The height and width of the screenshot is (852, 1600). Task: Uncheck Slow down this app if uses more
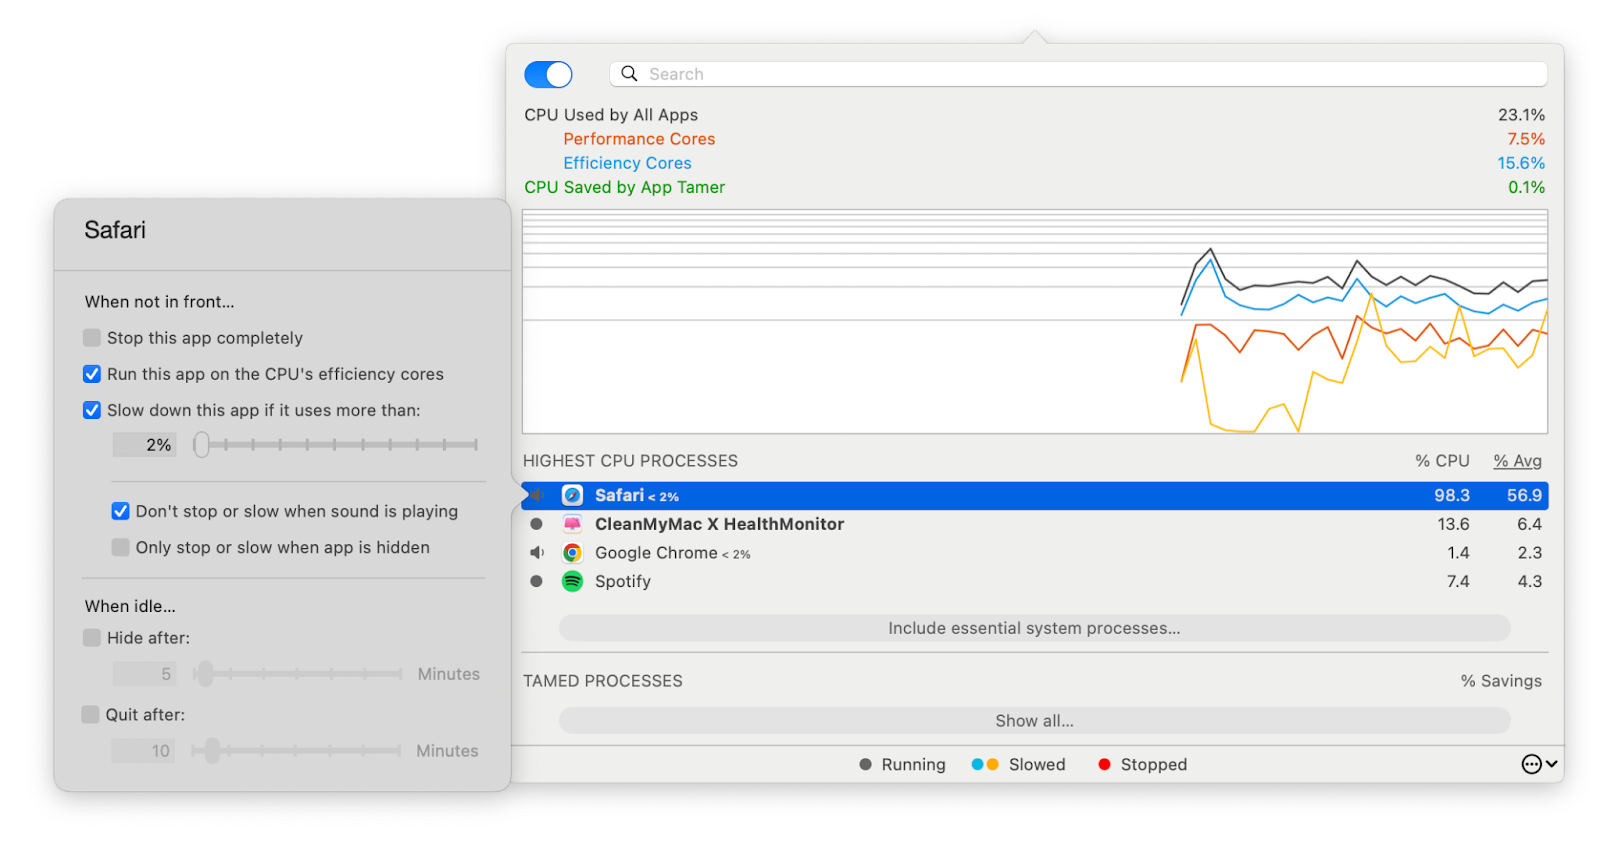[x=92, y=410]
